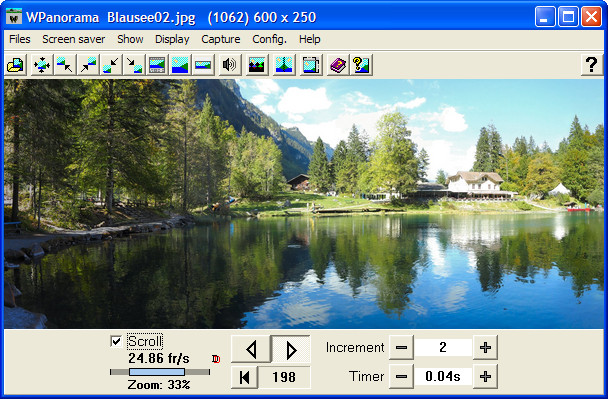Click the Increment value field showing 2

coord(443,347)
